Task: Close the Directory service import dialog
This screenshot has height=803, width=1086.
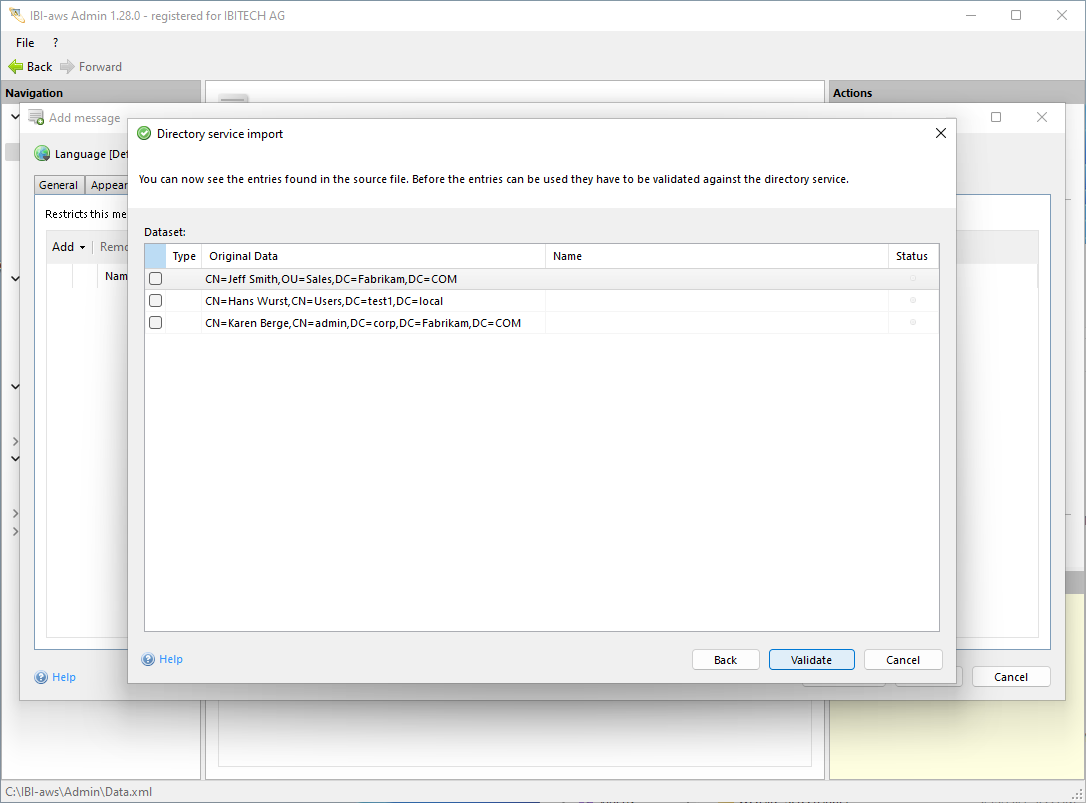Action: pyautogui.click(x=940, y=133)
